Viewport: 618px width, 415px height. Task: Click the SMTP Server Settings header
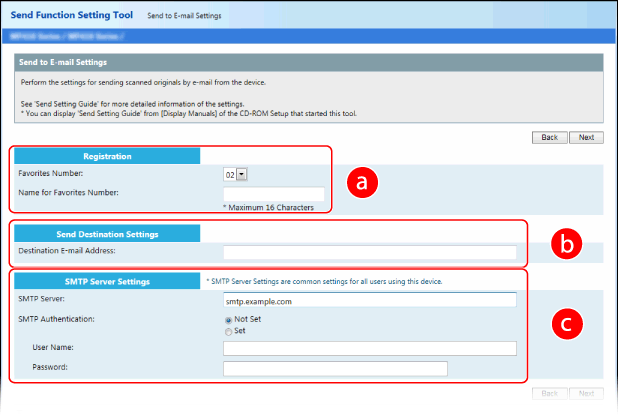tap(106, 281)
